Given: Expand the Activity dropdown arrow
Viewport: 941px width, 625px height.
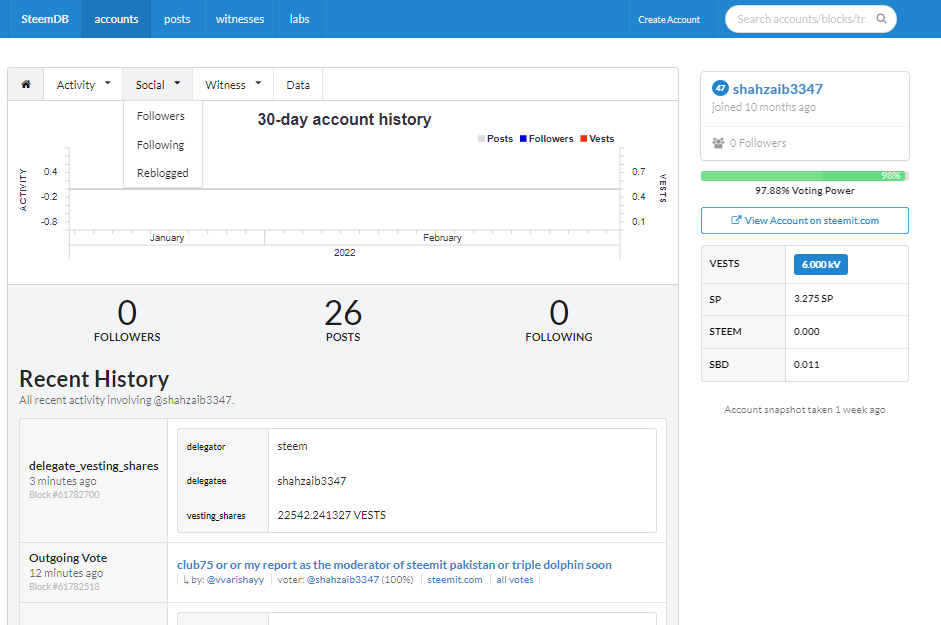Looking at the screenshot, I should [107, 83].
